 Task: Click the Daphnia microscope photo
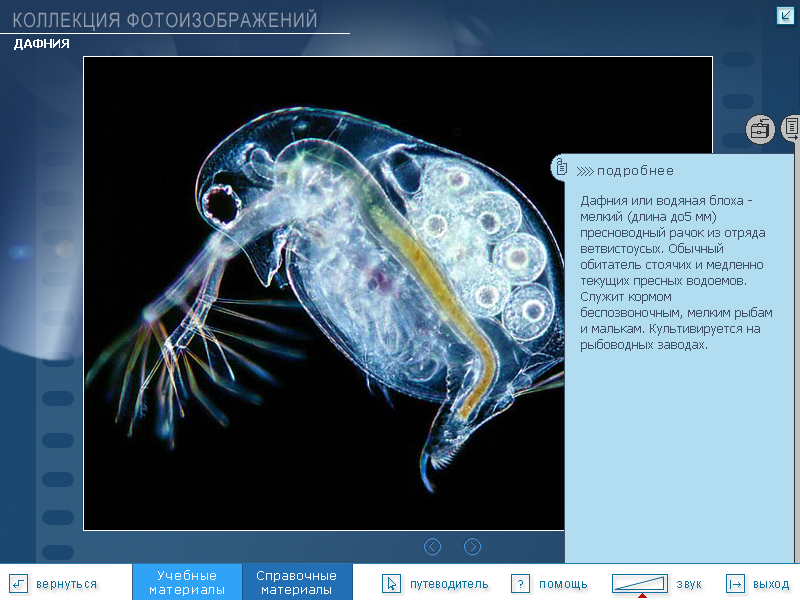click(x=324, y=293)
